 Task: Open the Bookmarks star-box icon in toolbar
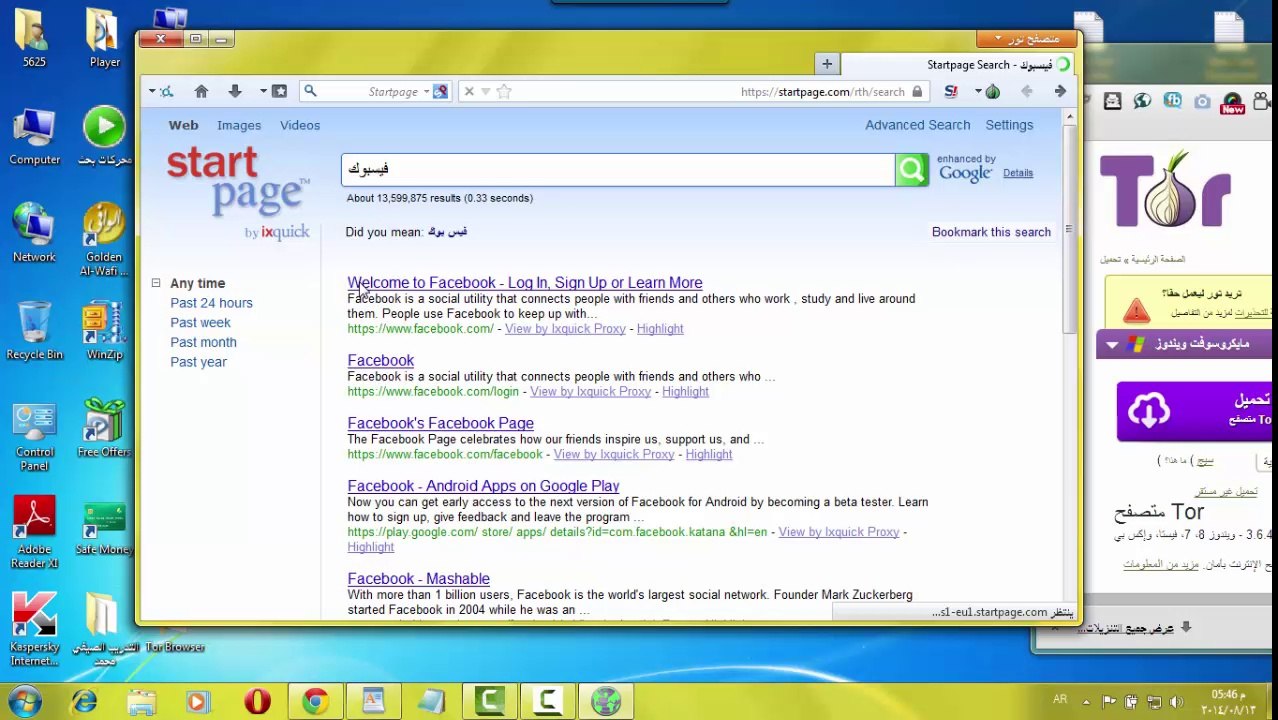pos(279,91)
